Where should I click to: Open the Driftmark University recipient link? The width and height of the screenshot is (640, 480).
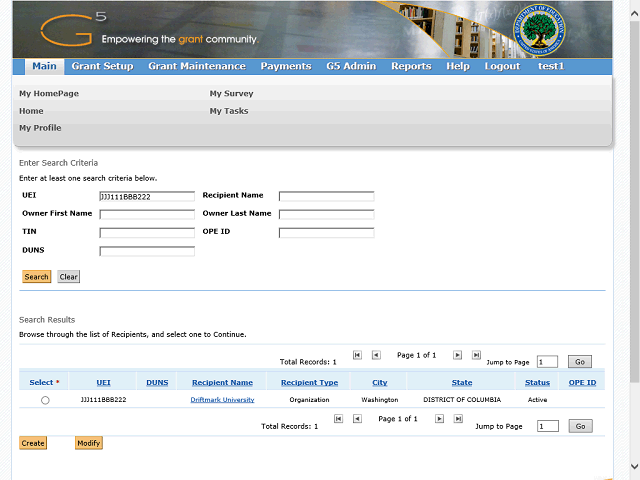click(222, 400)
